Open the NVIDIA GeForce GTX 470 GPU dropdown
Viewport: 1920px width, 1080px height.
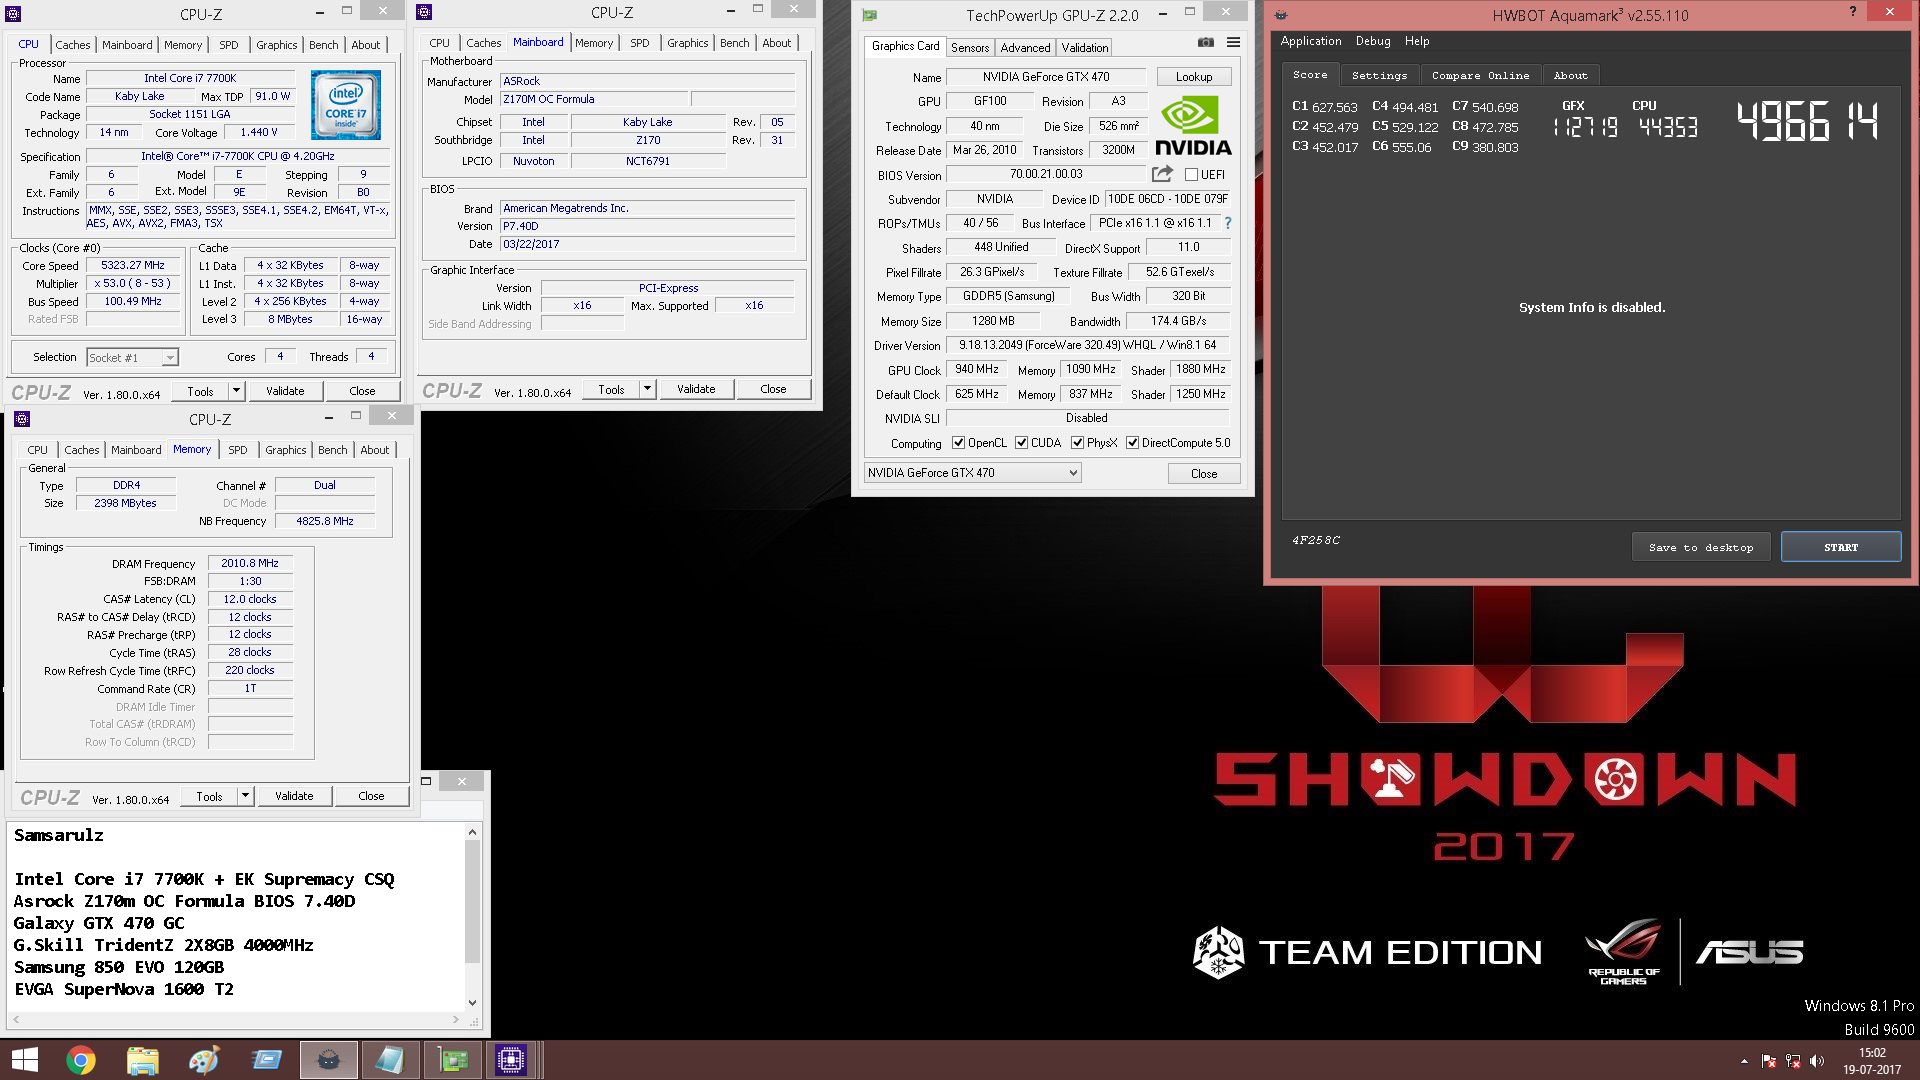click(972, 473)
